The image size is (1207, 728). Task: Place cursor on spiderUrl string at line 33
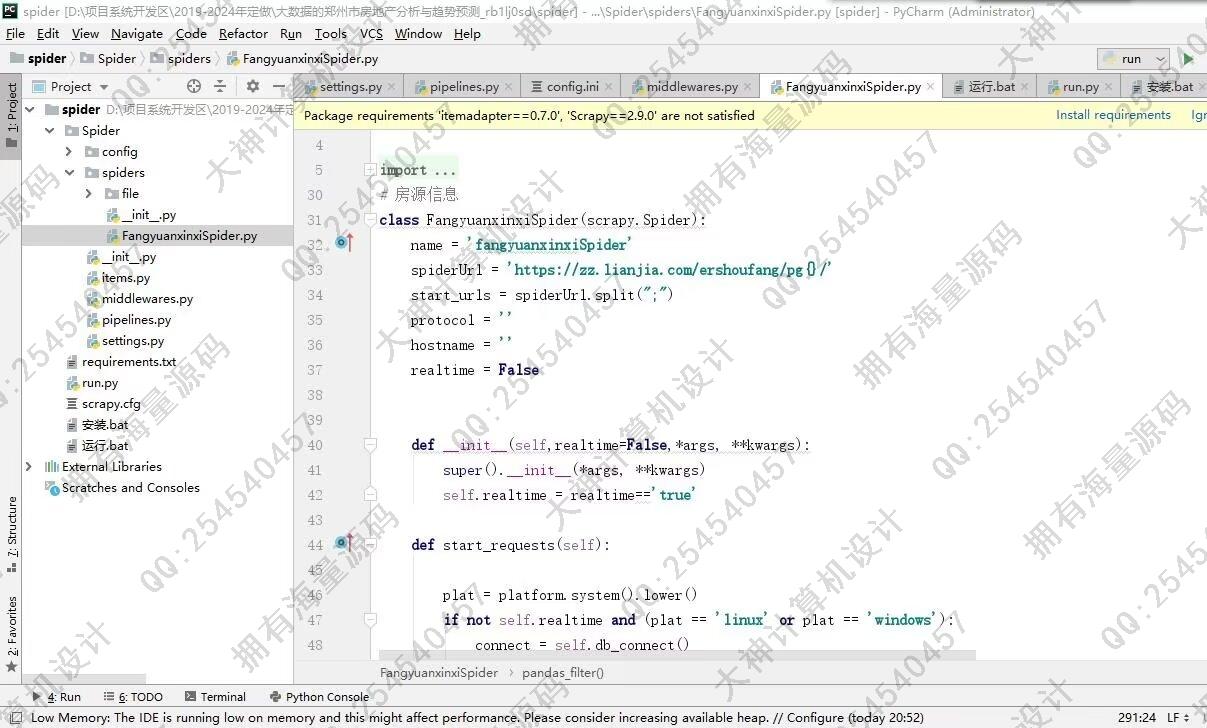(669, 270)
